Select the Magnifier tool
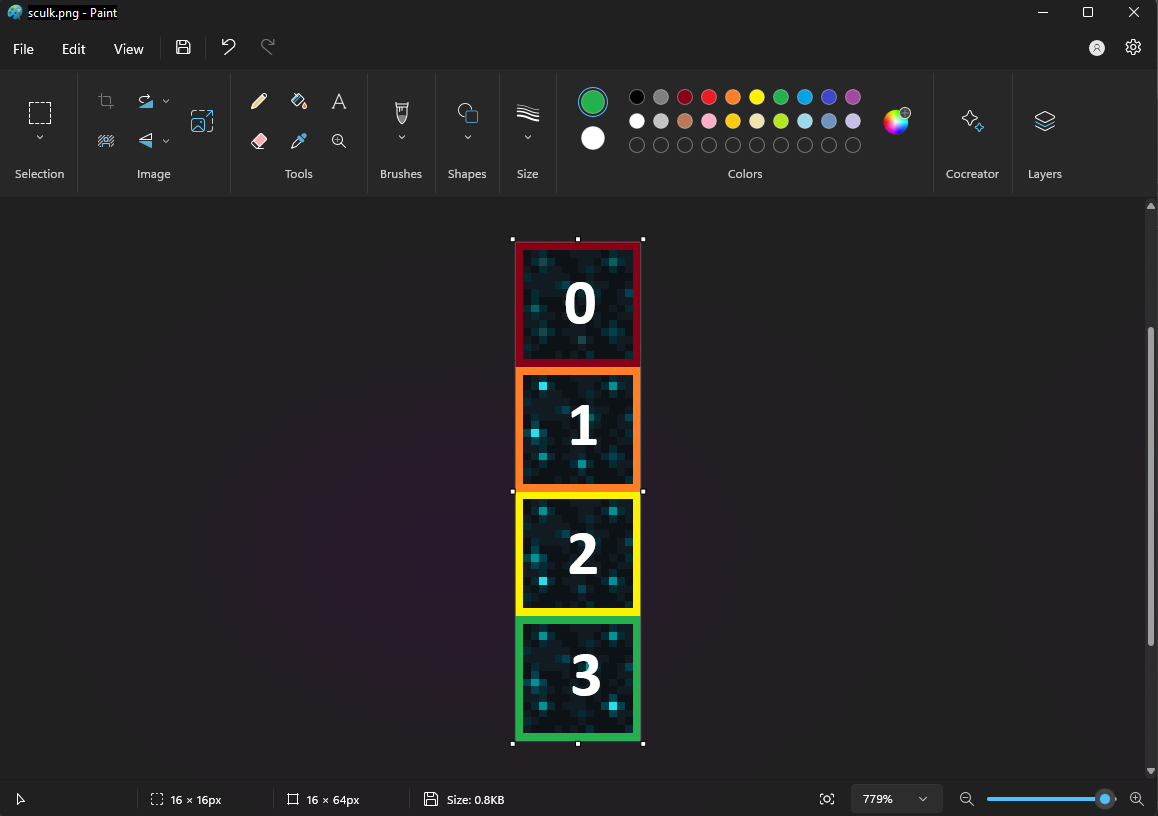1158x816 pixels. 339,140
